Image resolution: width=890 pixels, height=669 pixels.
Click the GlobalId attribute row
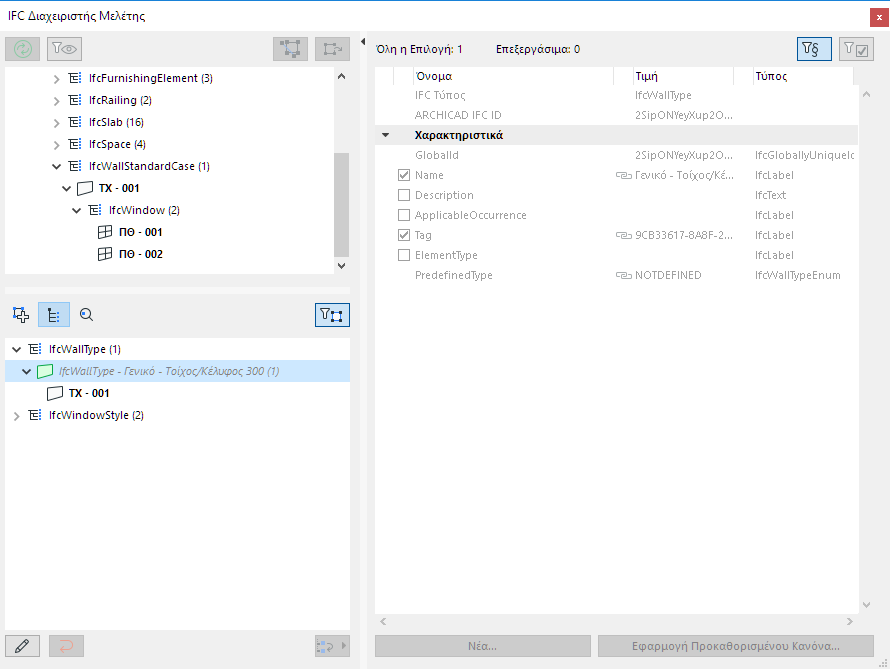[x=616, y=155]
